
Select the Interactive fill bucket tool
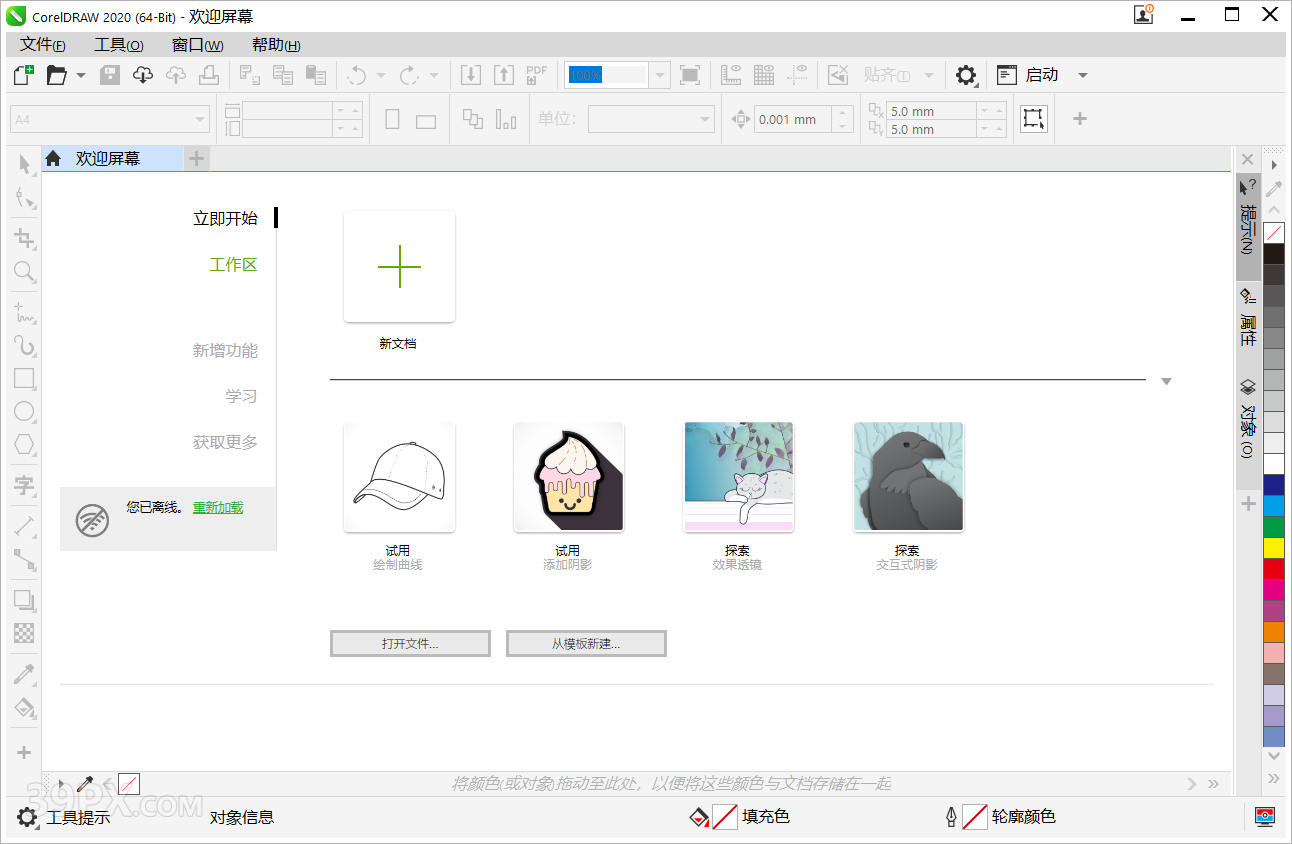pos(25,708)
